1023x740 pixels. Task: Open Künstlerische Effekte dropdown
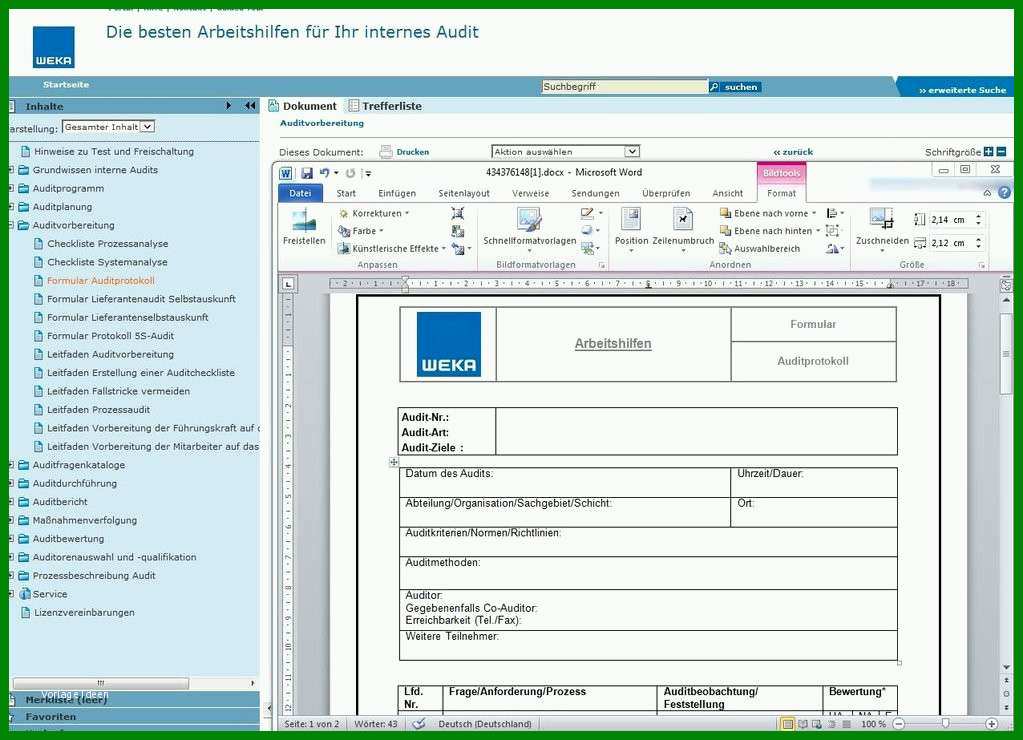(391, 249)
